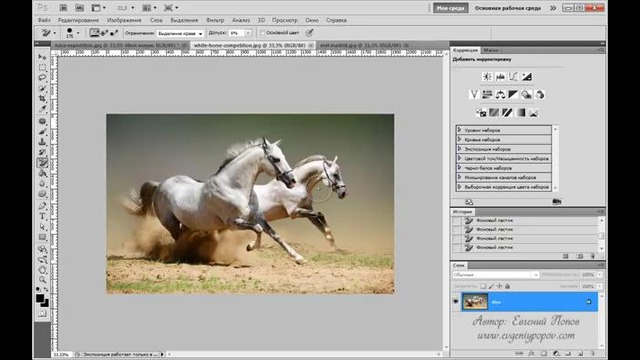Add a Levels adjustment
Image resolution: width=640 pixels, height=360 pixels.
click(x=500, y=77)
